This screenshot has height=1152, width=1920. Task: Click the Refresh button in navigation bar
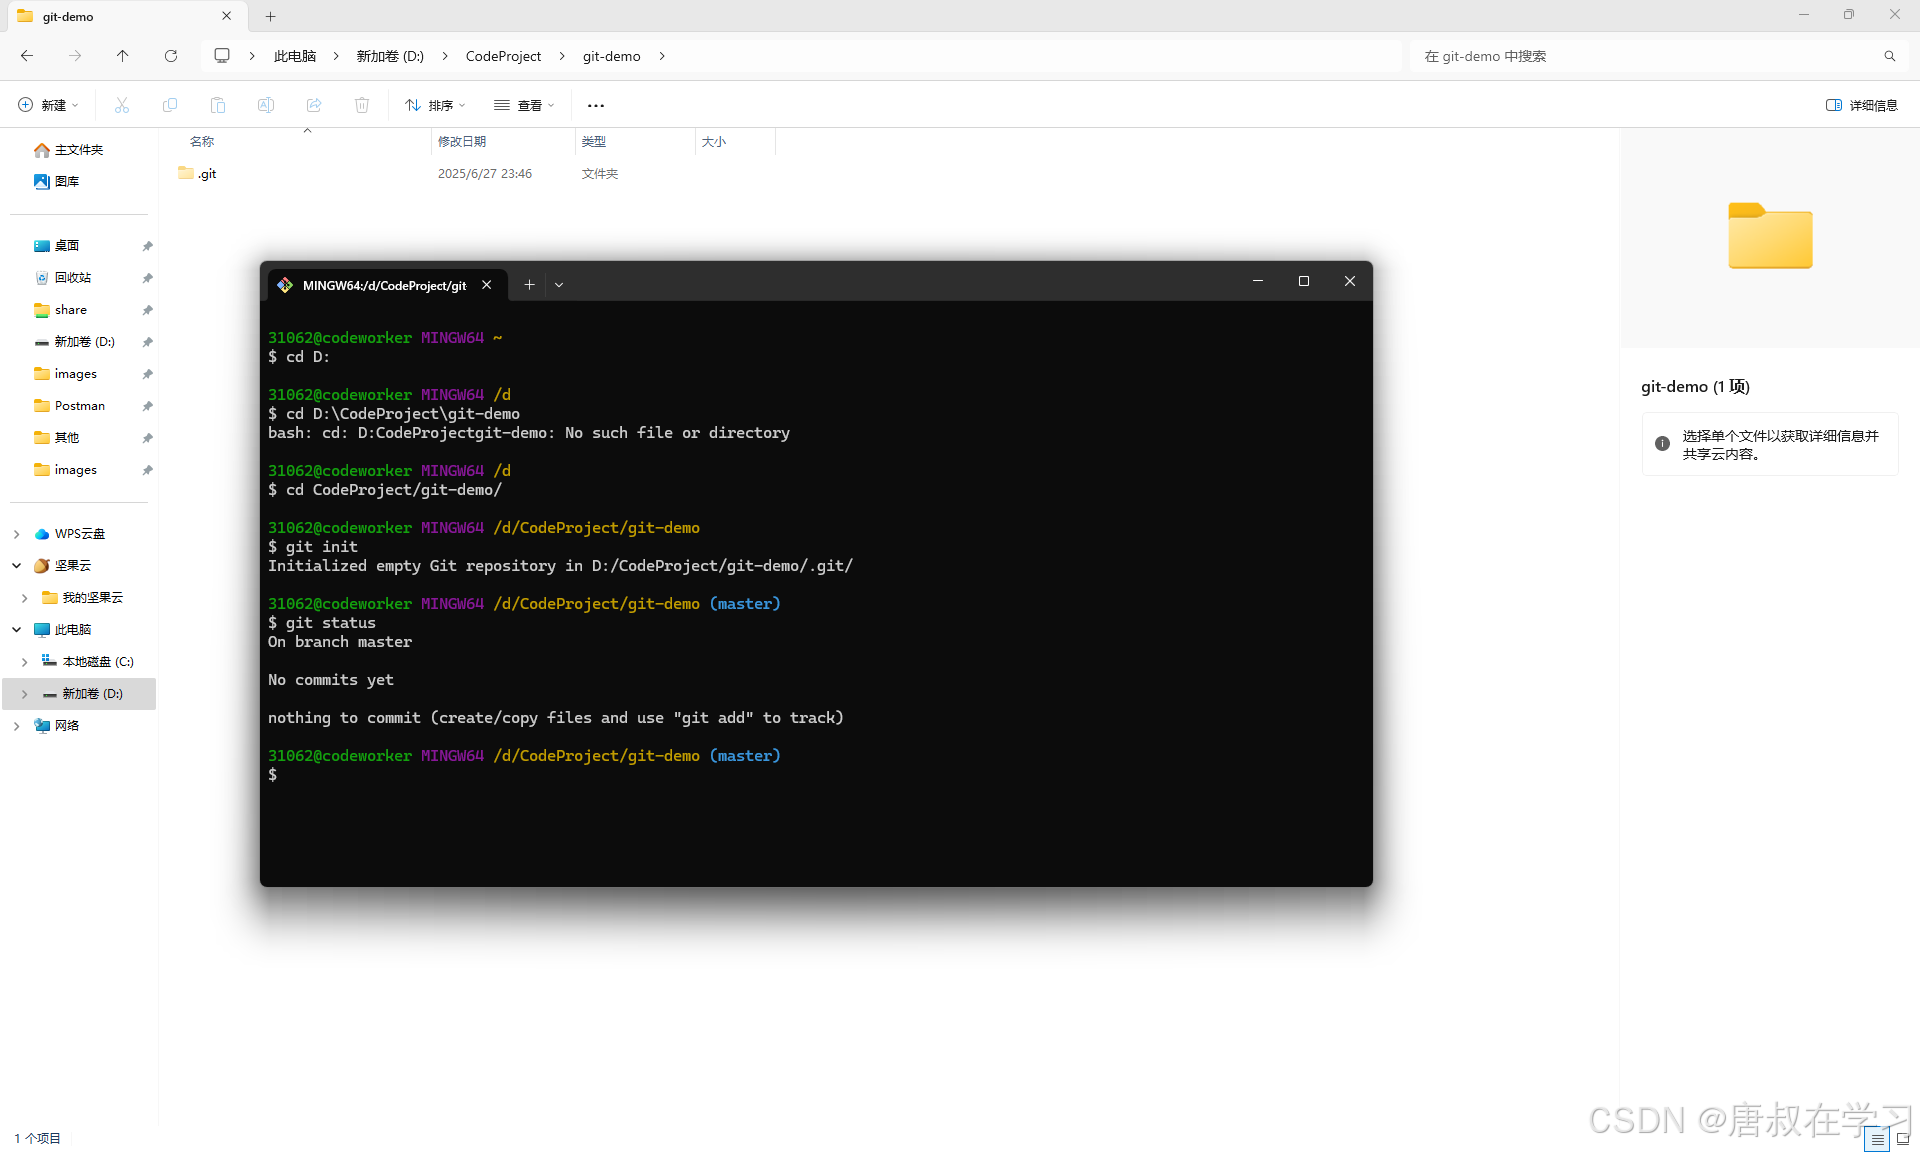171,56
